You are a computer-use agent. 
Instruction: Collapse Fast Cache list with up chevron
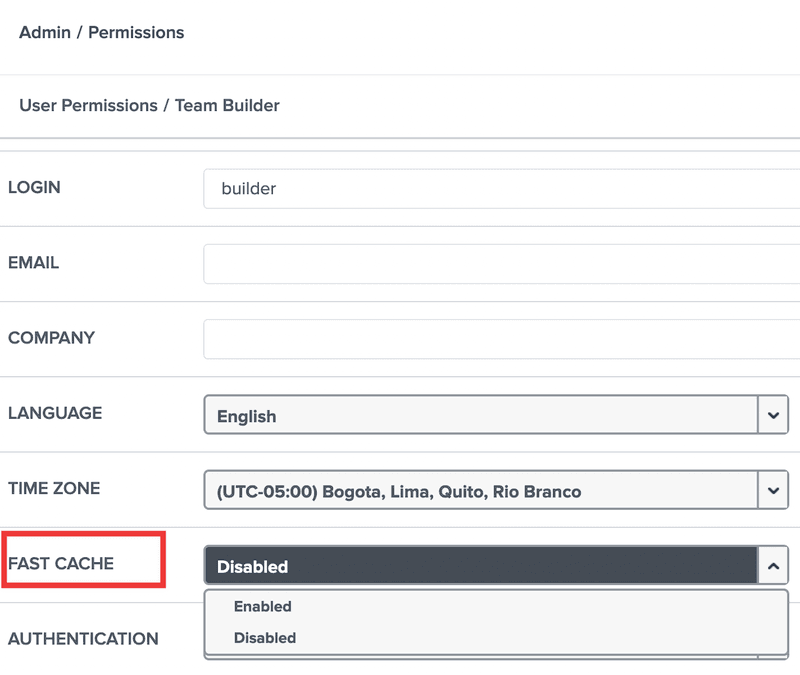[773, 566]
